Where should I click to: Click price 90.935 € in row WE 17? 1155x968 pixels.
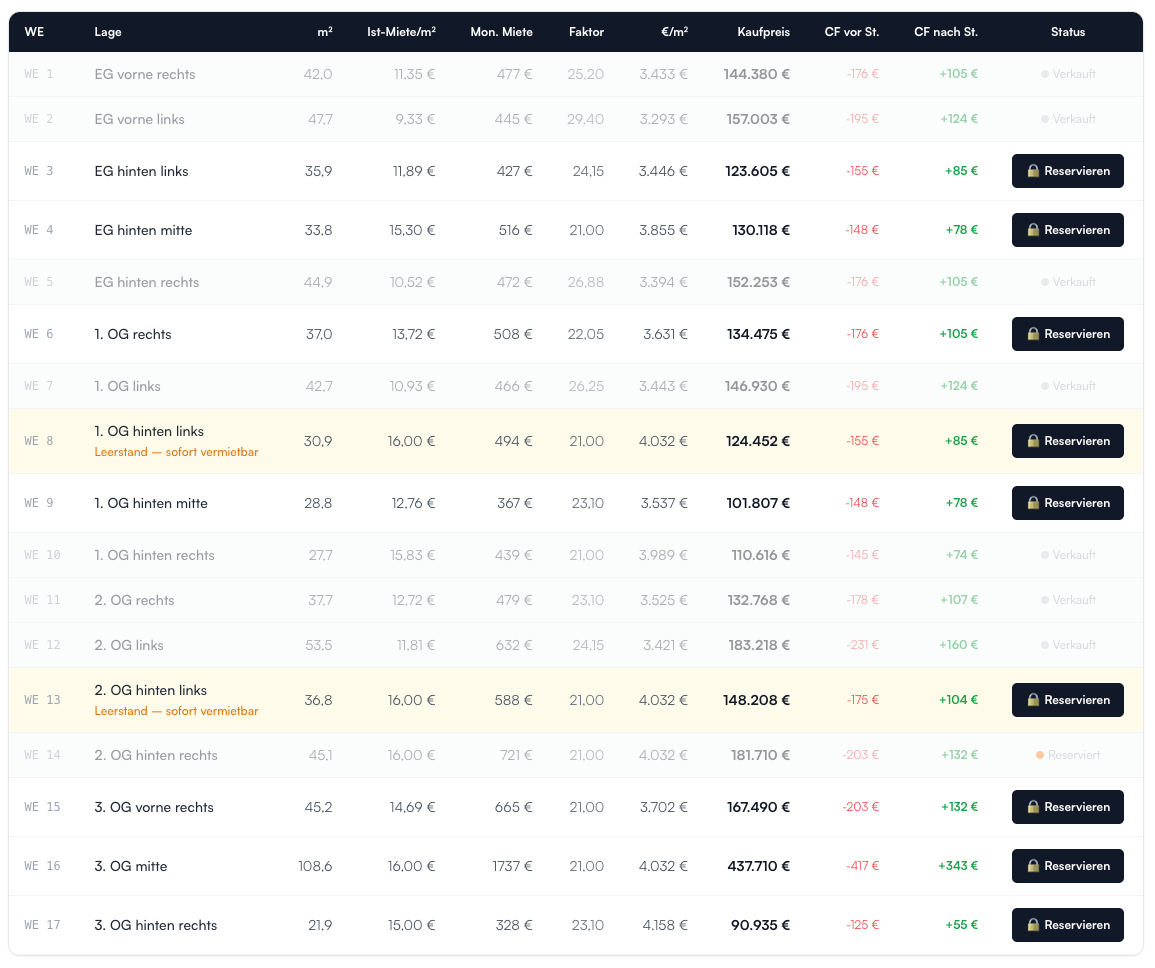point(760,925)
